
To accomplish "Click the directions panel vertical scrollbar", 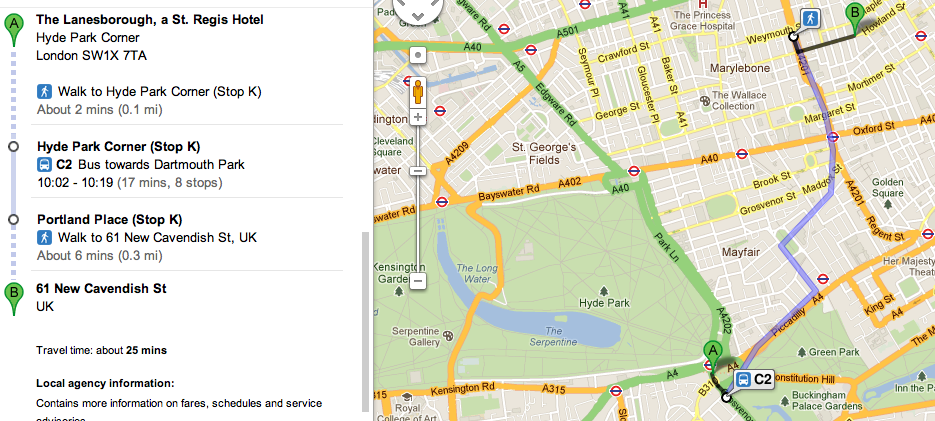I will click(x=364, y=320).
